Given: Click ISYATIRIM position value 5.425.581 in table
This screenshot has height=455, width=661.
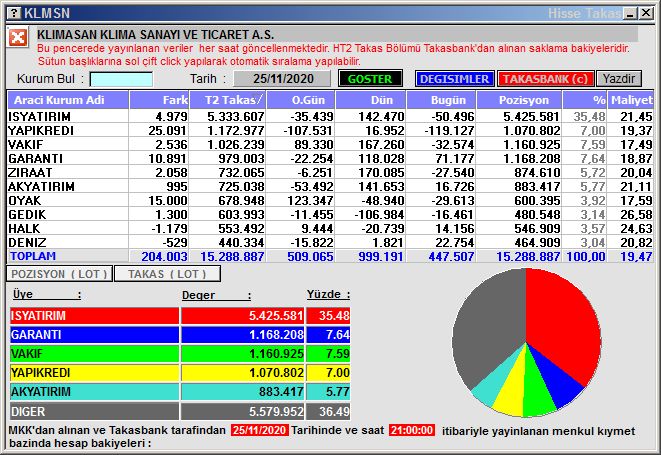Looking at the screenshot, I should click(x=532, y=116).
